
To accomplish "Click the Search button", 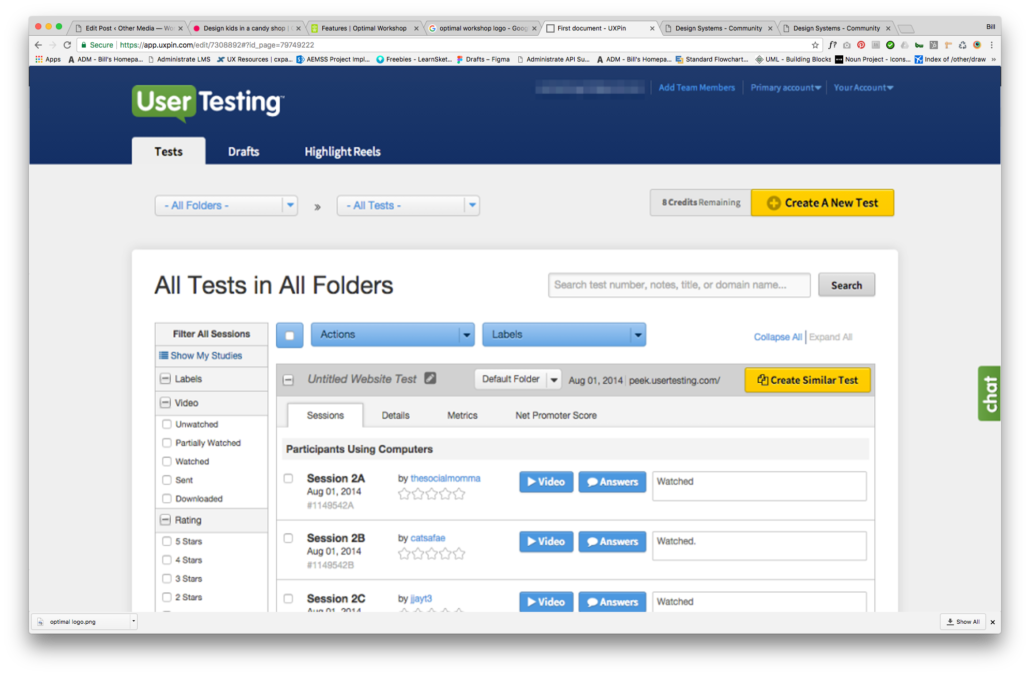I will (846, 285).
